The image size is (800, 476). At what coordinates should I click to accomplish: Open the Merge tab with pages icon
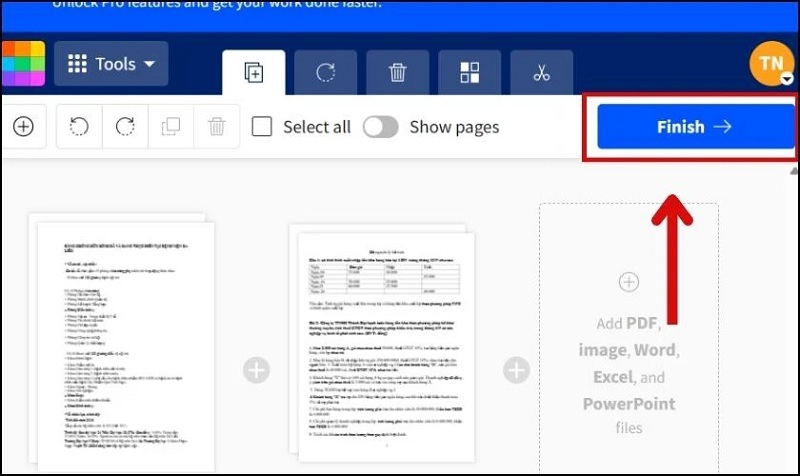253,73
